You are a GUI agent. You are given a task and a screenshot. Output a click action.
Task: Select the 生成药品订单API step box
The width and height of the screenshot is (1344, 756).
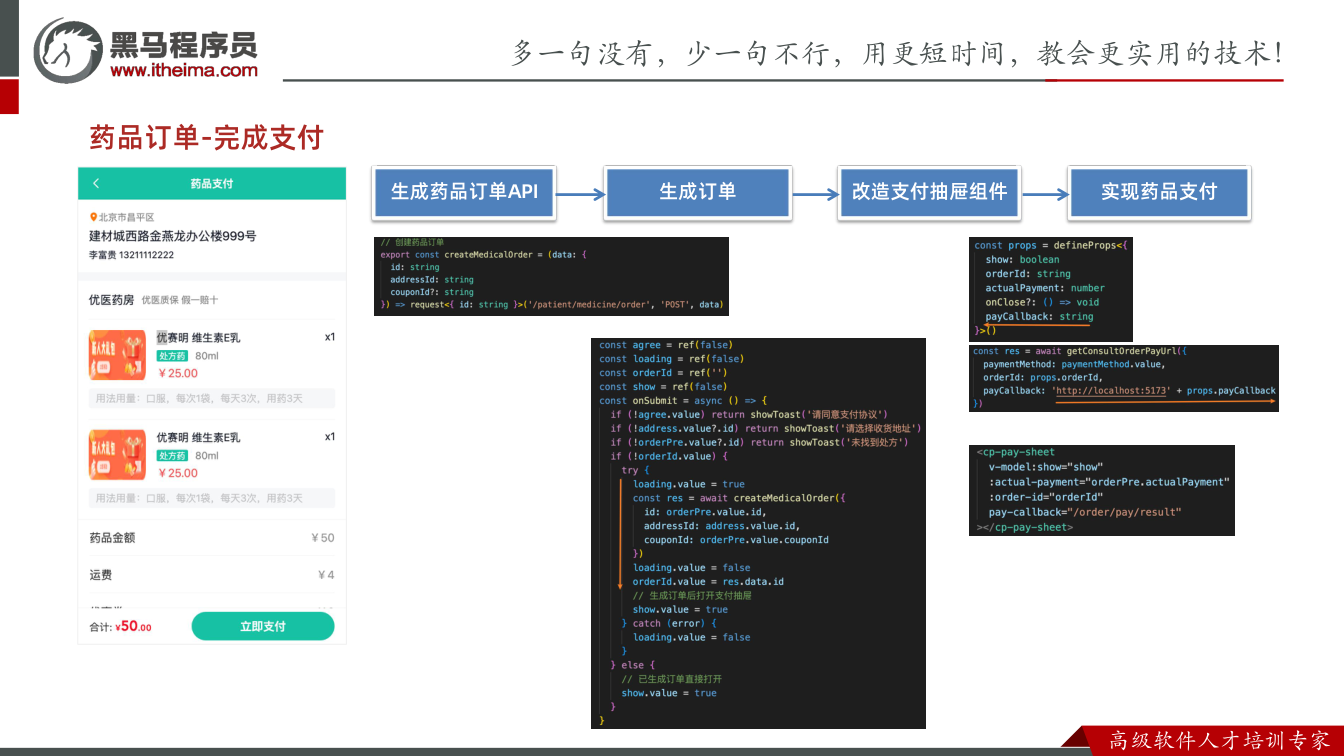point(464,191)
